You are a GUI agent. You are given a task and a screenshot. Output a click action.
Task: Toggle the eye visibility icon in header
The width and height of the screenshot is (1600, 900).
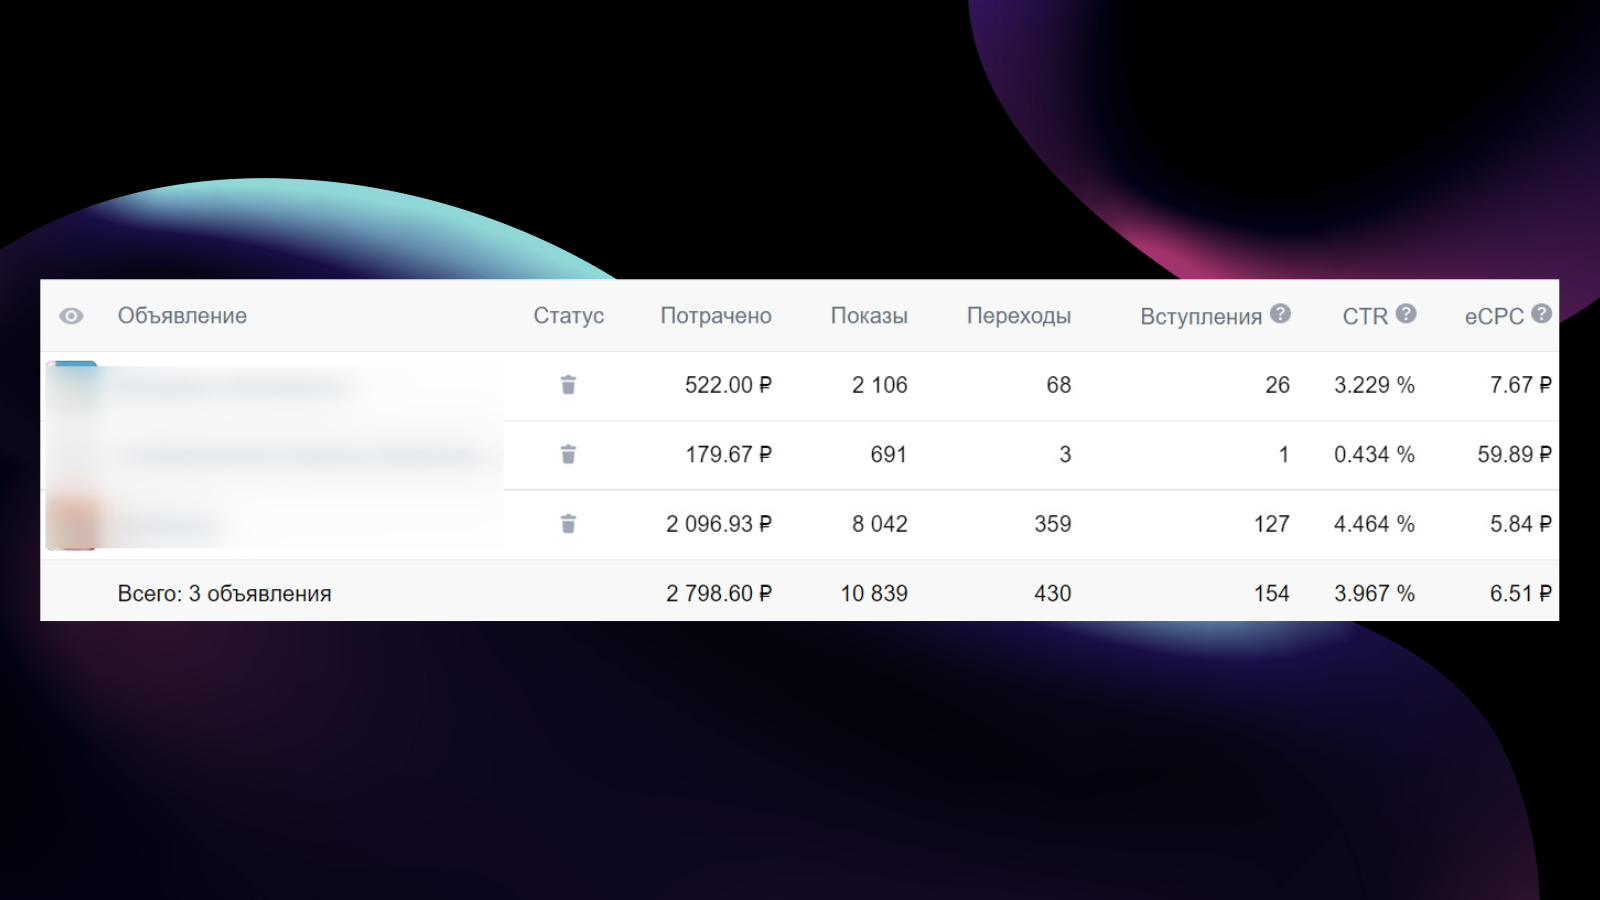(x=71, y=316)
